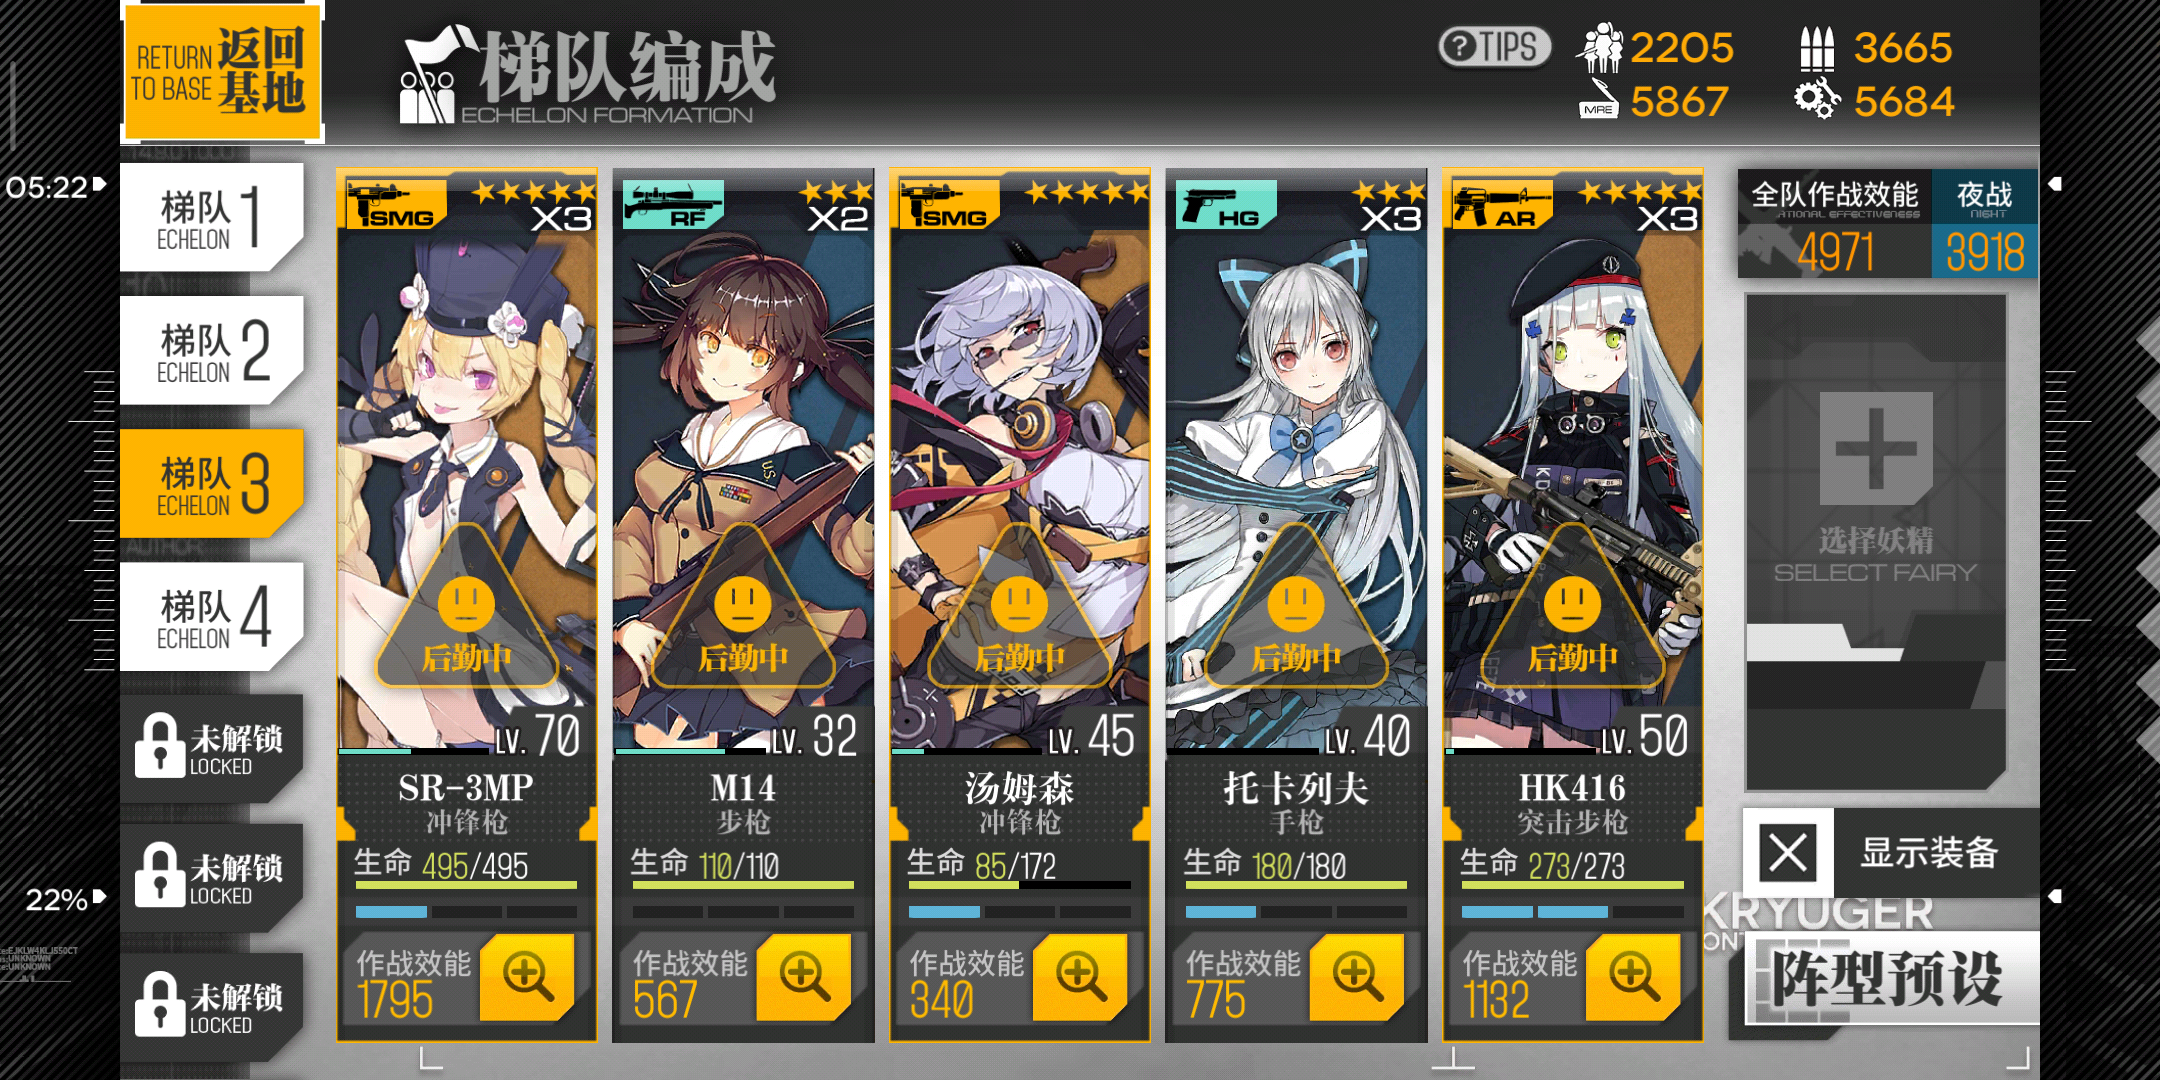Viewport: 2160px width, 1080px height.
Task: Tap the magnifier under 托卡列夫 card
Action: coord(1357,977)
